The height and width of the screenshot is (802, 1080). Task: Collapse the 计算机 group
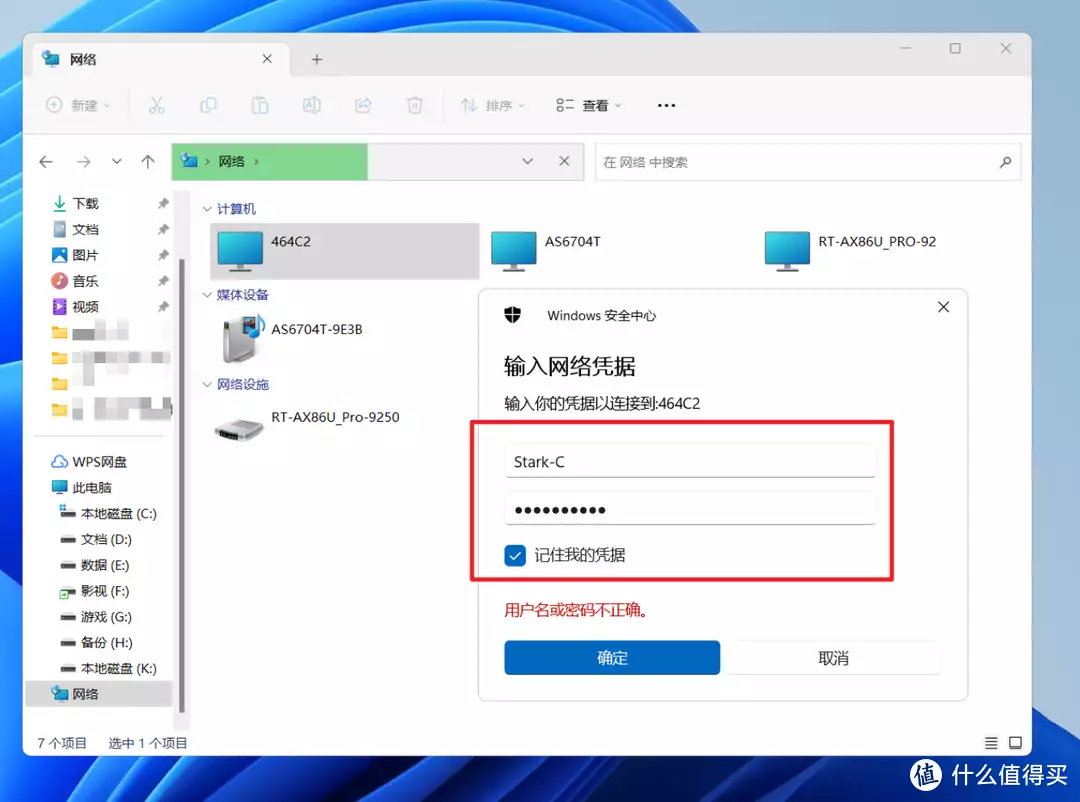pos(207,209)
